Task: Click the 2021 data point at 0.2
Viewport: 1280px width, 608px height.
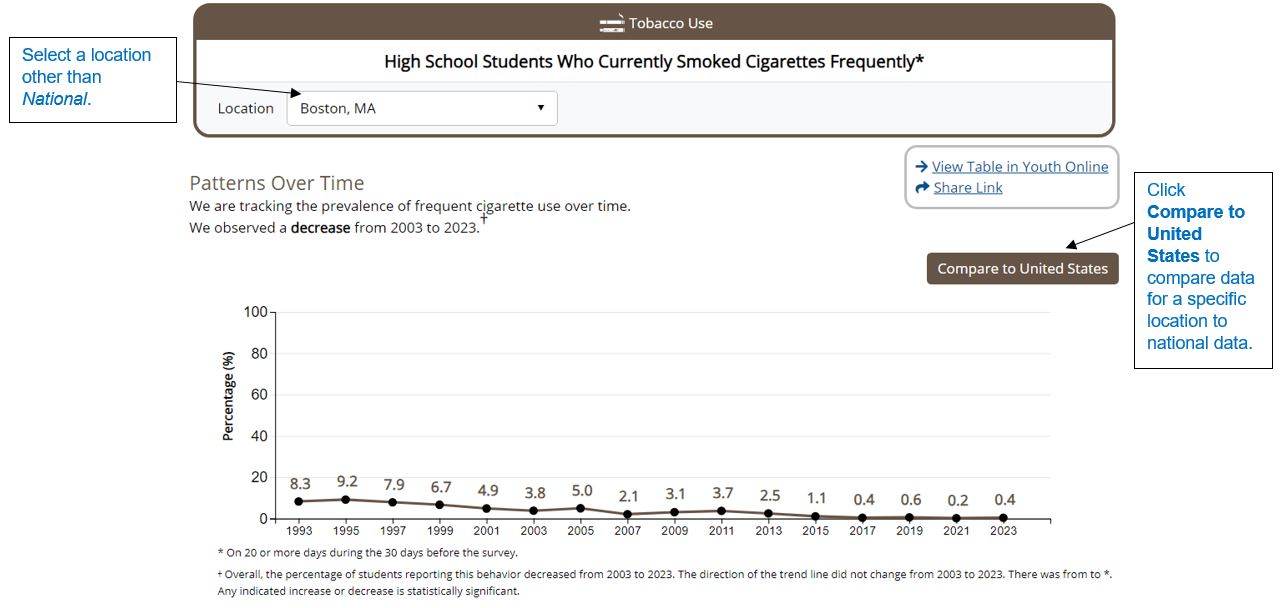Action: click(957, 518)
